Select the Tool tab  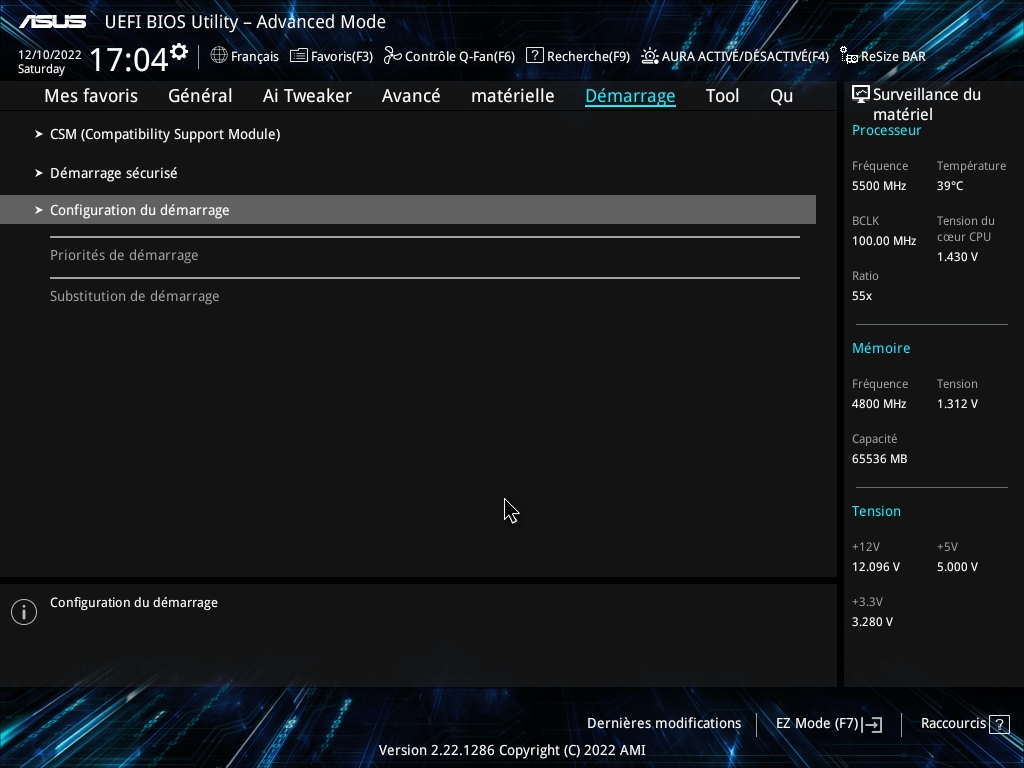(722, 96)
